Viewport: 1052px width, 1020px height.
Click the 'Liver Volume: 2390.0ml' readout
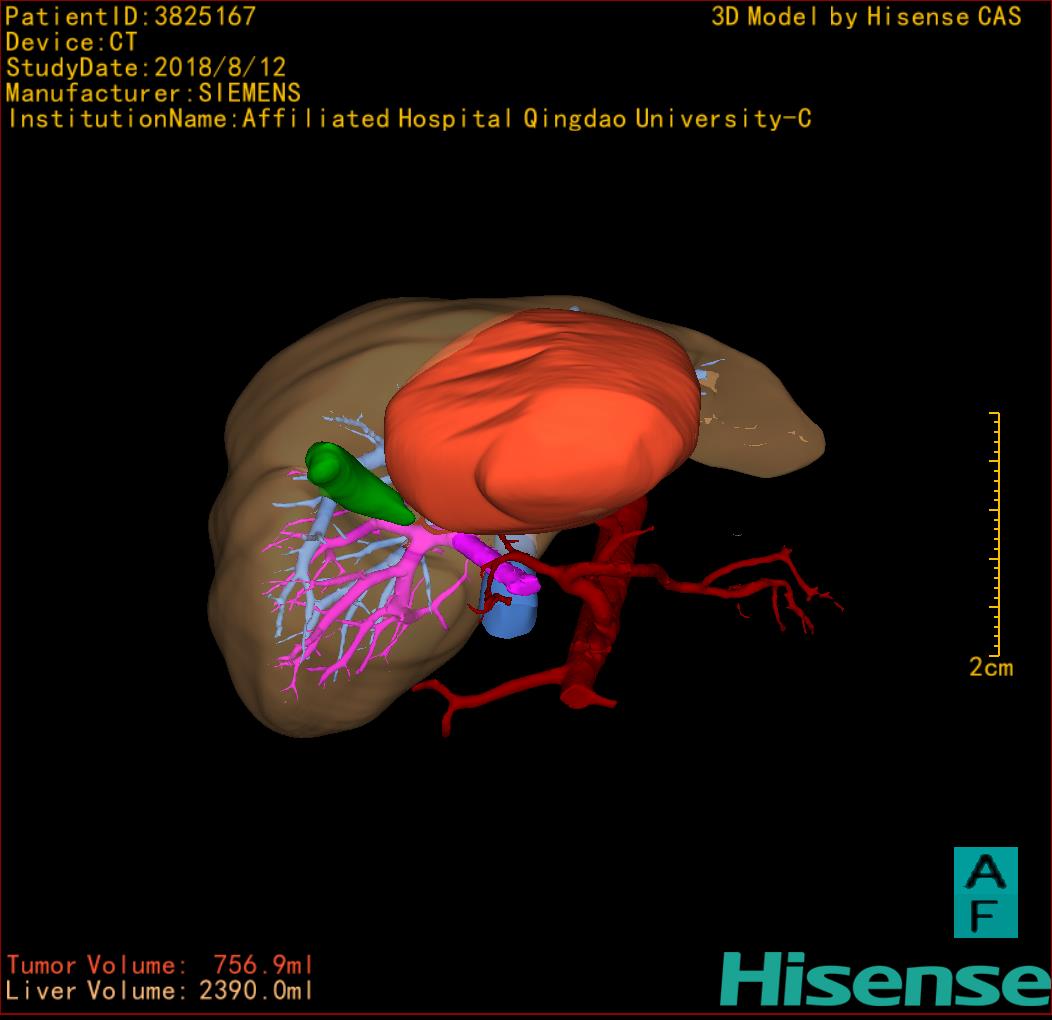pyautogui.click(x=159, y=990)
